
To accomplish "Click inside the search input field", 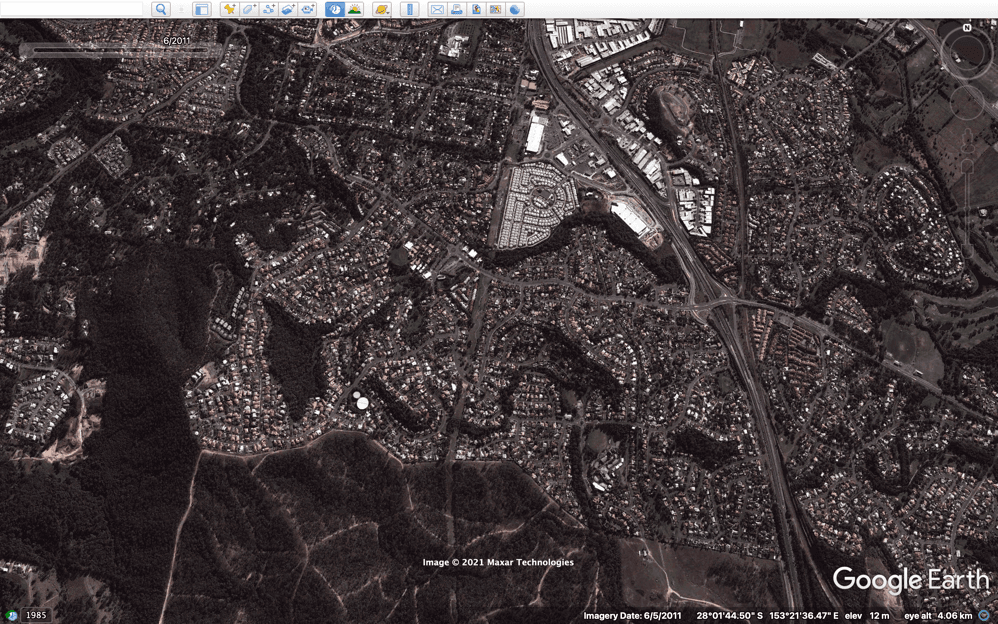I will [71, 8].
